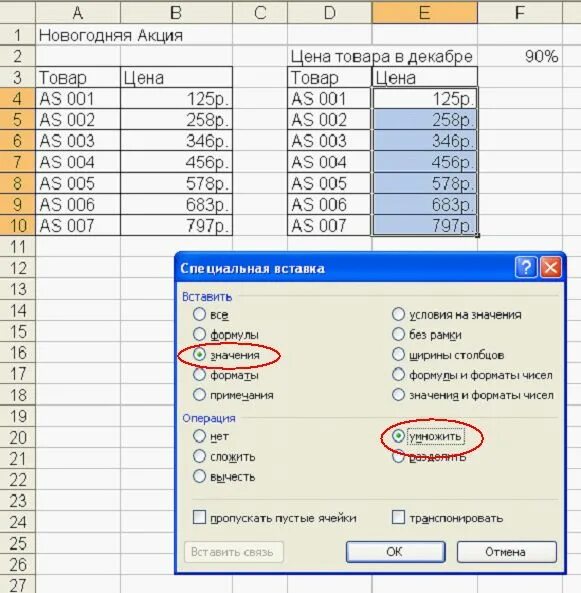
Task: Tick 'транспонировать' checkbox
Action: click(398, 517)
